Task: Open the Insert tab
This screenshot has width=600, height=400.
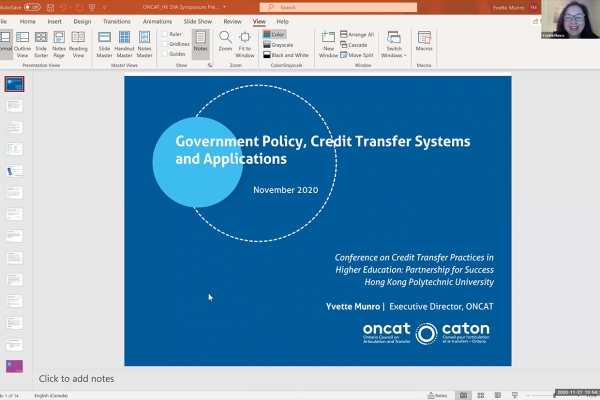Action: tap(54, 21)
